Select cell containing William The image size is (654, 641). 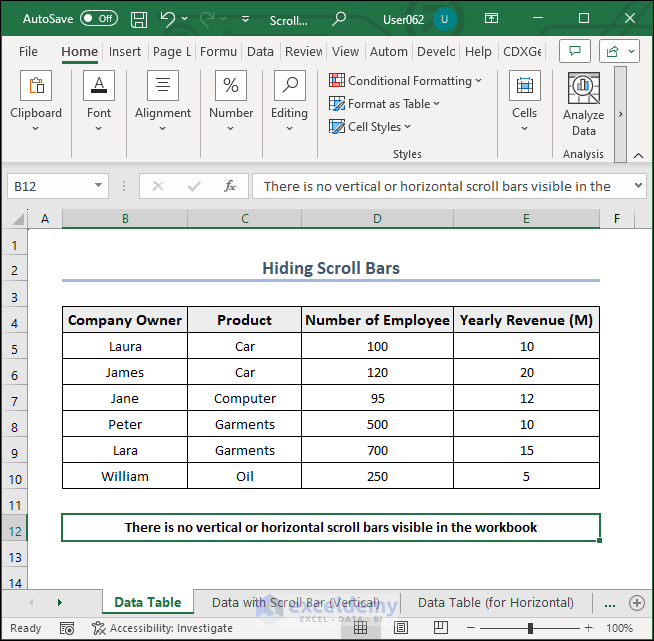(x=125, y=477)
